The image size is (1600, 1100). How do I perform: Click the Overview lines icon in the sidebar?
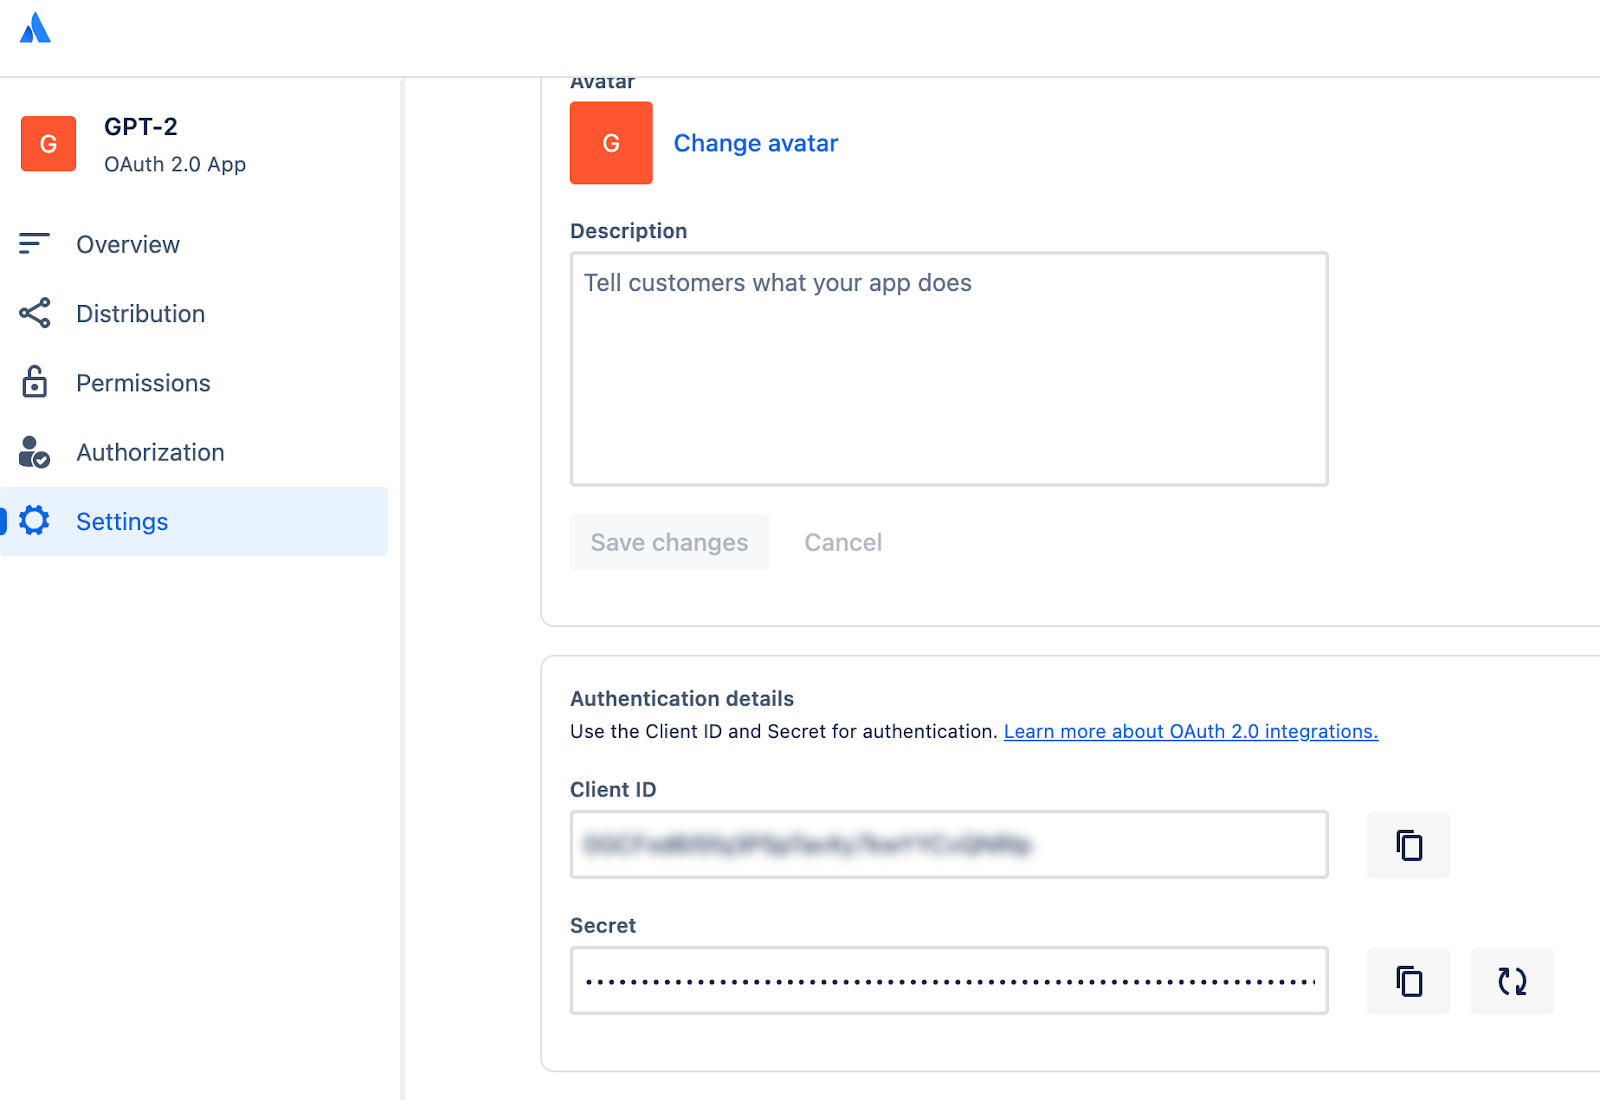click(34, 243)
